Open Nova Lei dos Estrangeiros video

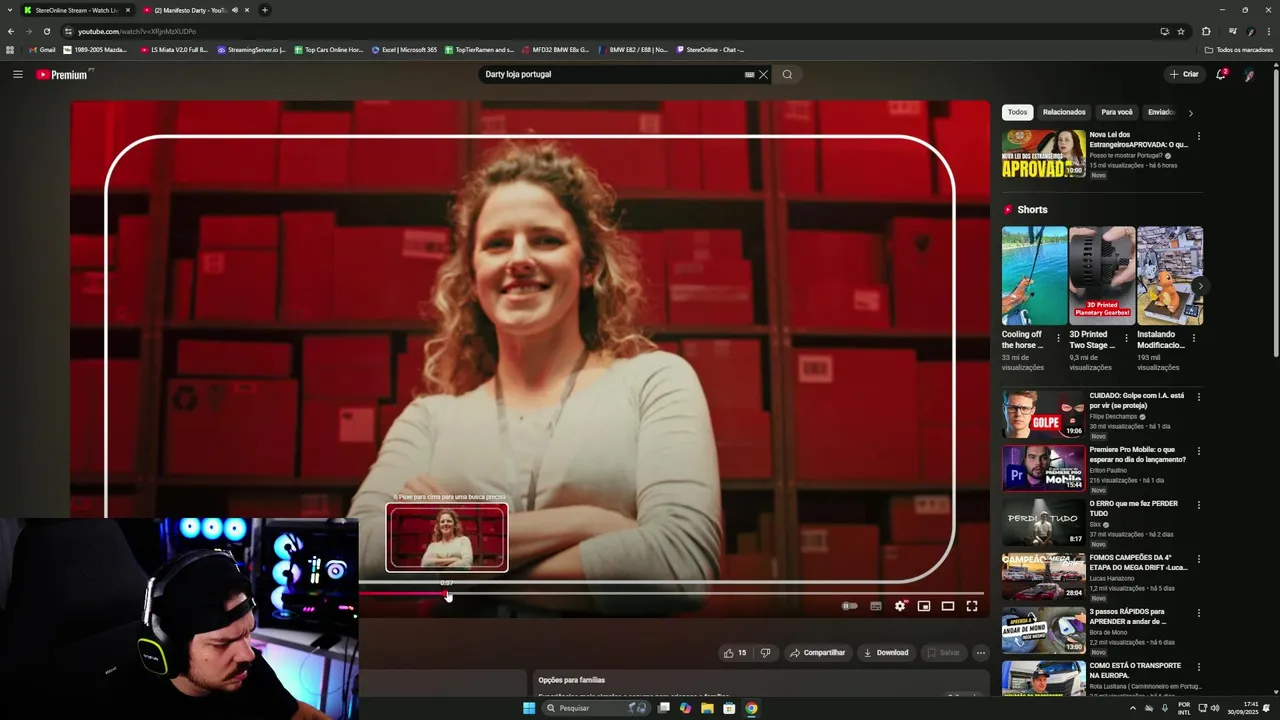click(x=1044, y=153)
